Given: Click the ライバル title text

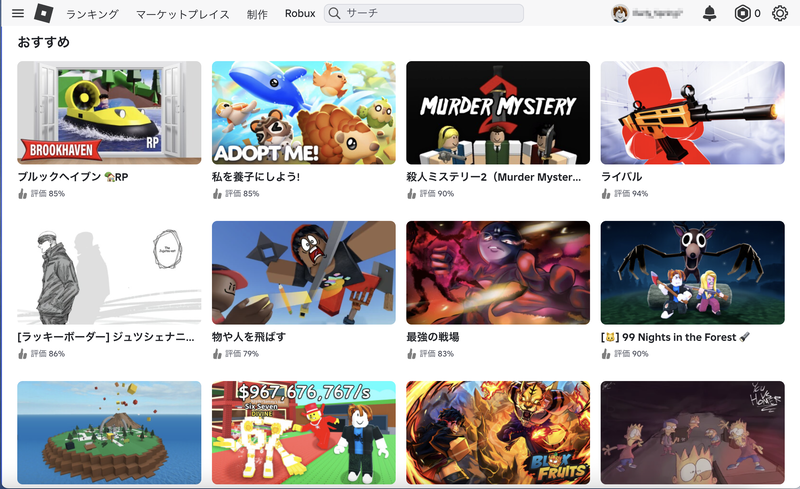Looking at the screenshot, I should pyautogui.click(x=621, y=177).
